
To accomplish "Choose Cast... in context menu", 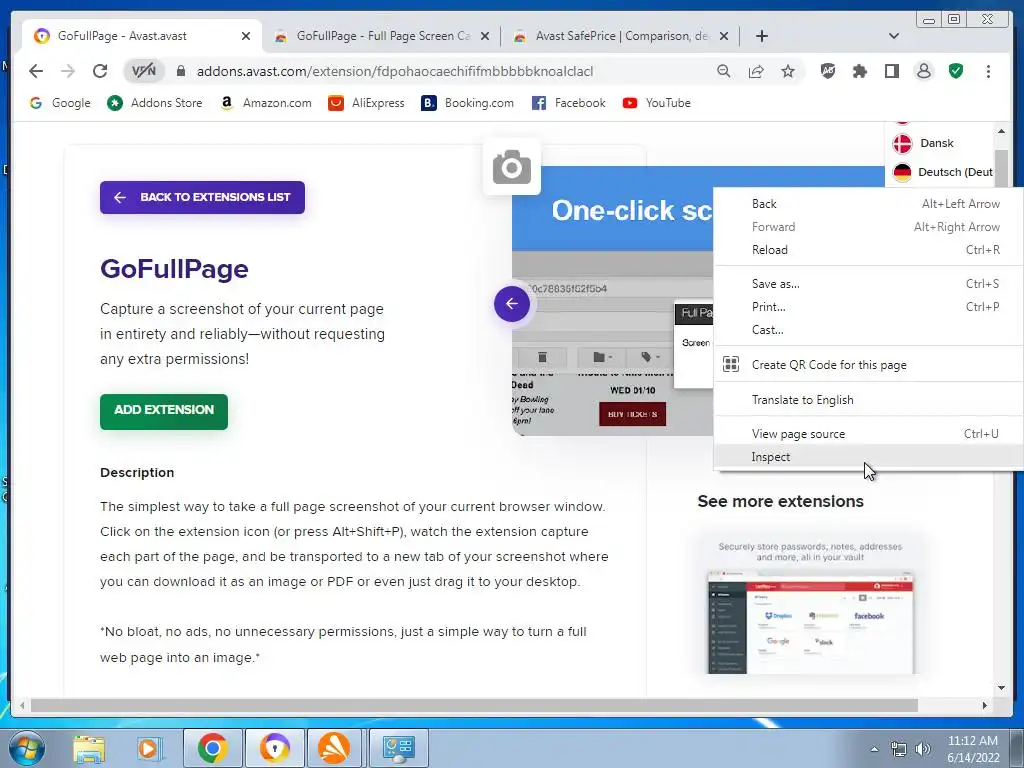I will point(868,330).
